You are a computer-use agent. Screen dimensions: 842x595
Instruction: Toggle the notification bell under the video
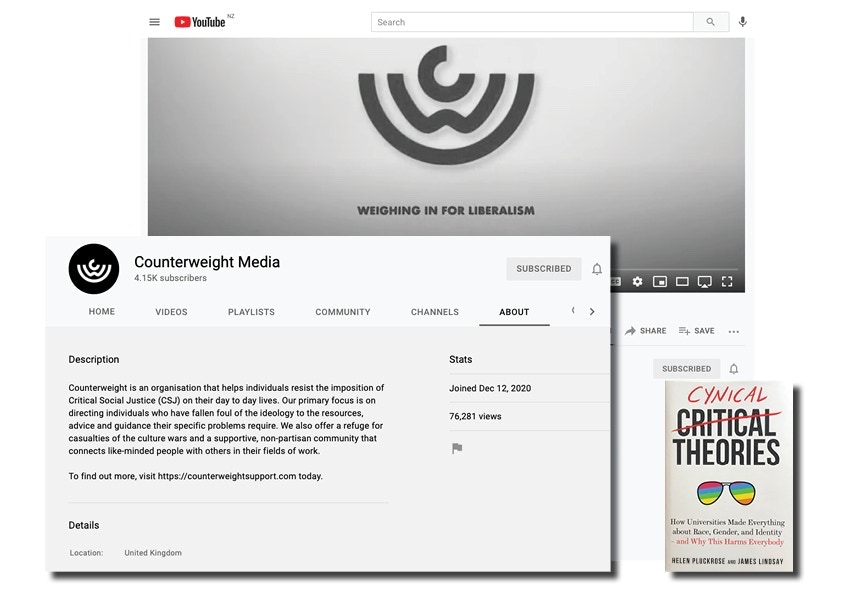(733, 369)
